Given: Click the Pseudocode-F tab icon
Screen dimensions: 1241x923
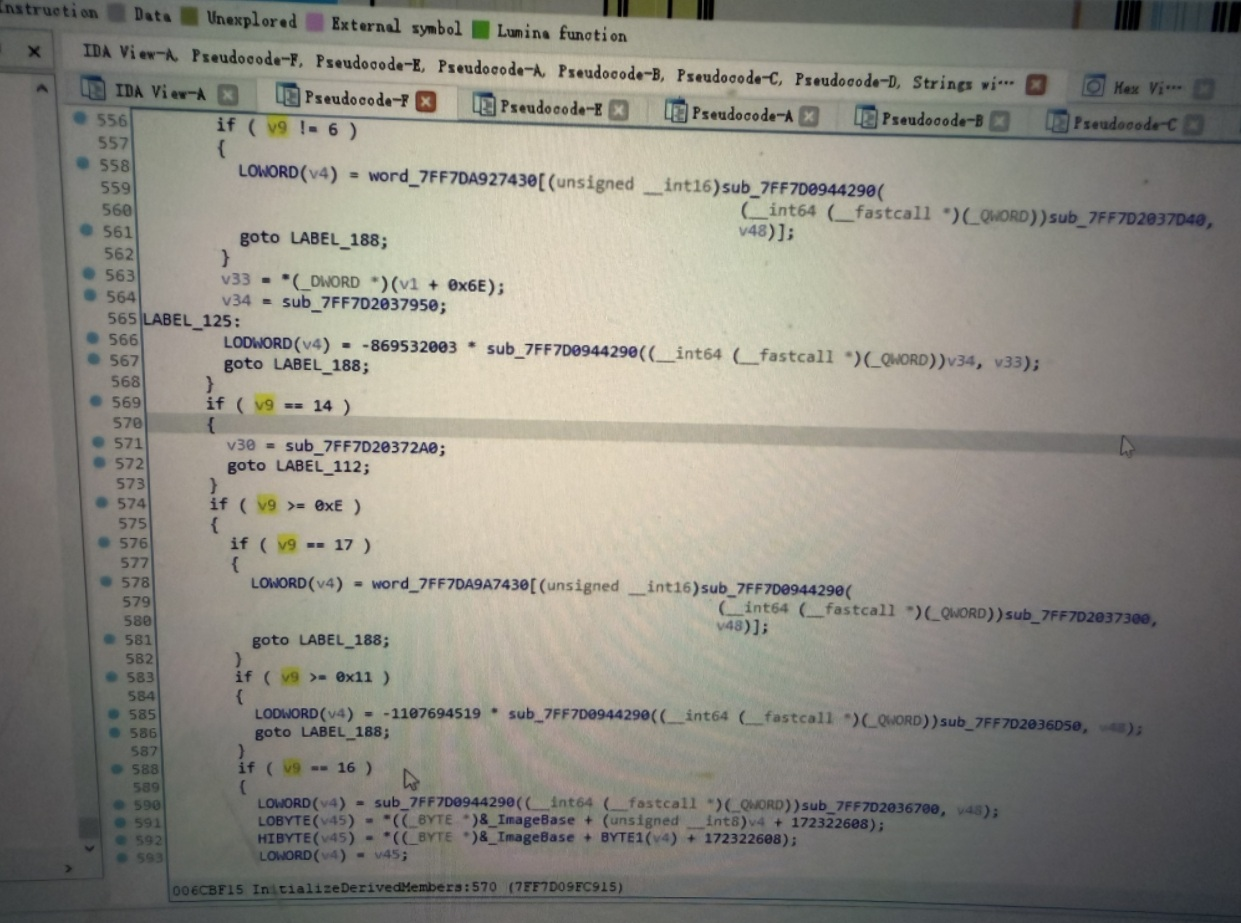Looking at the screenshot, I should 287,97.
